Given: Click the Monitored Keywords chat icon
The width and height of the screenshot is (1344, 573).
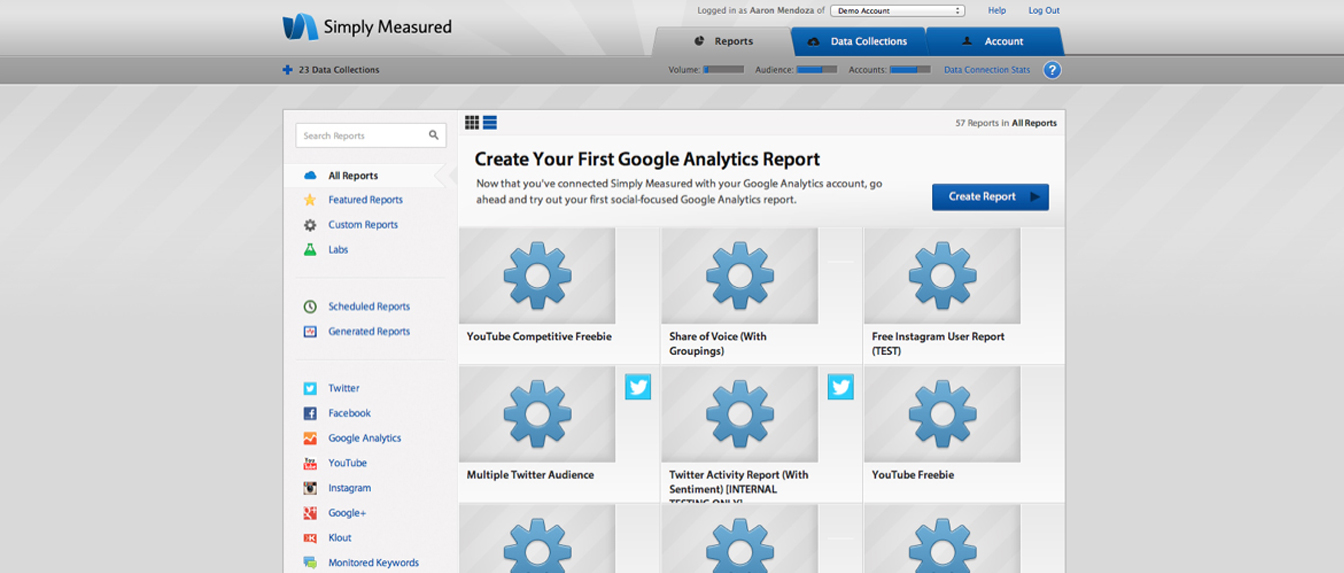Looking at the screenshot, I should [310, 563].
